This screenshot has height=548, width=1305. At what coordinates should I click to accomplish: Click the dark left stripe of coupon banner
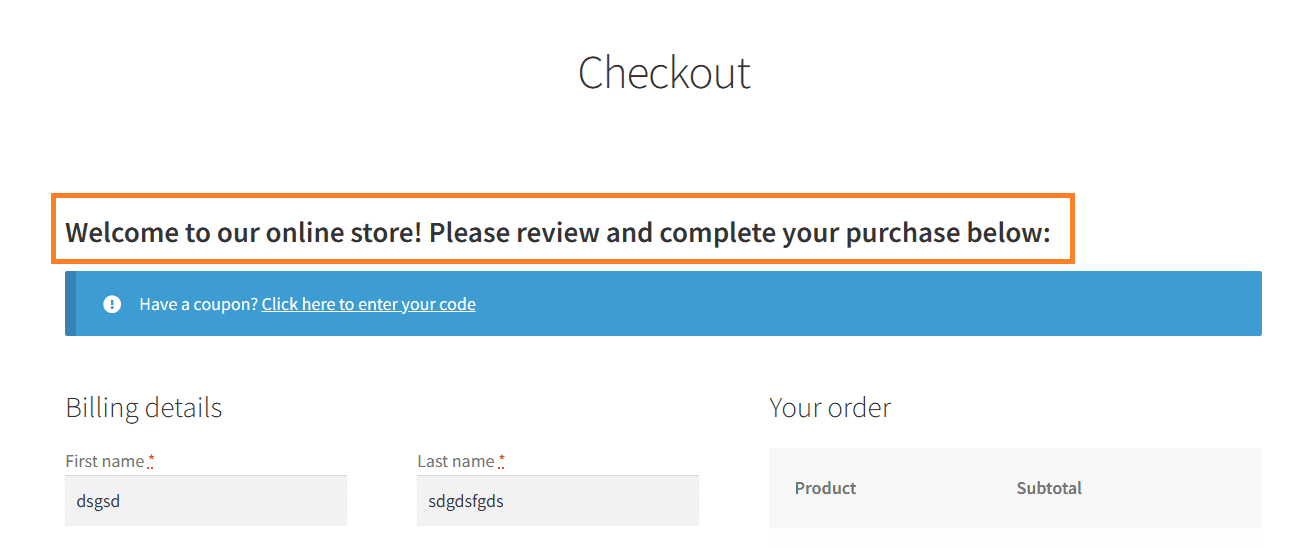(x=70, y=303)
